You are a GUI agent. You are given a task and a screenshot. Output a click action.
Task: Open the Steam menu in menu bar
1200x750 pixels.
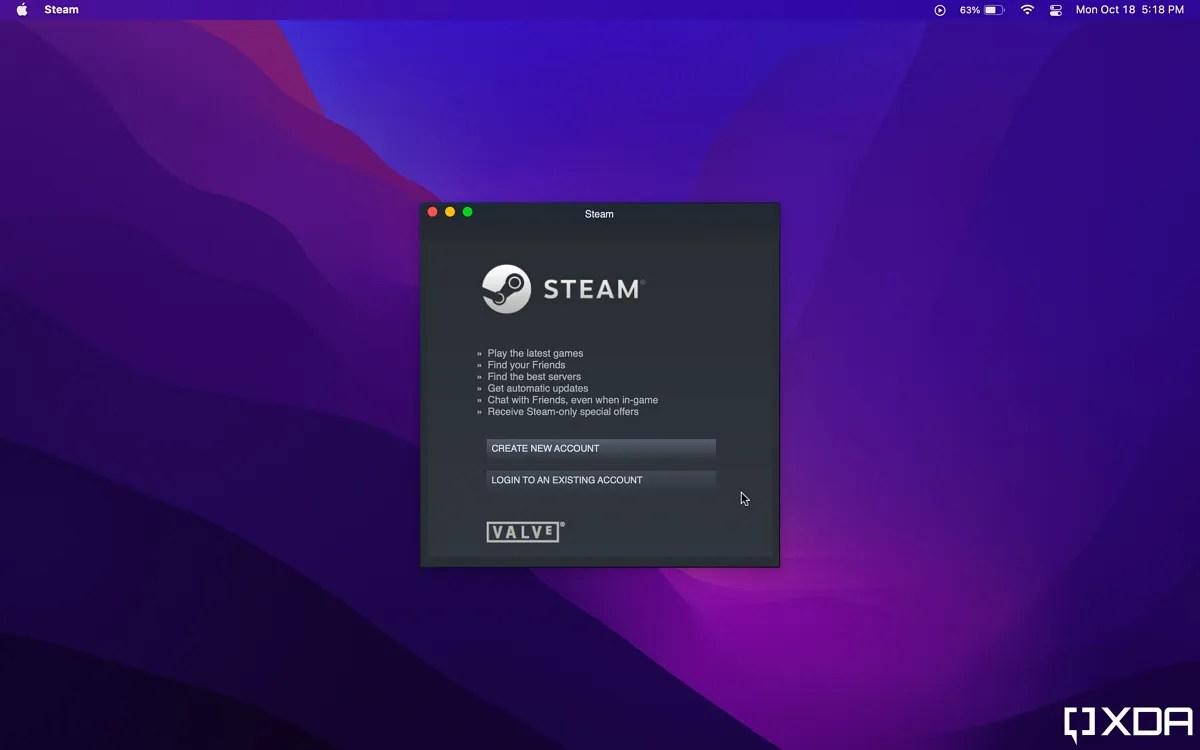[x=61, y=10]
